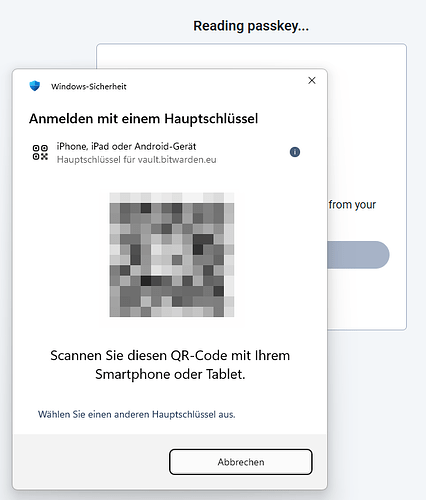Click the gray footer area beside Abbrechen
Image resolution: width=426 pixels, height=500 pixels.
pos(91,462)
